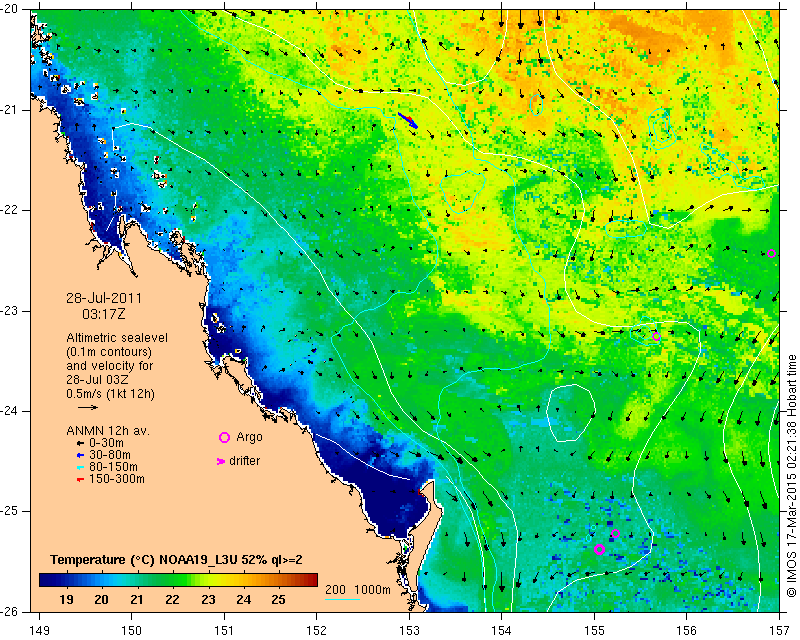The image size is (800, 640).
Task: Click the longitude axis label 149
Action: tap(39, 631)
